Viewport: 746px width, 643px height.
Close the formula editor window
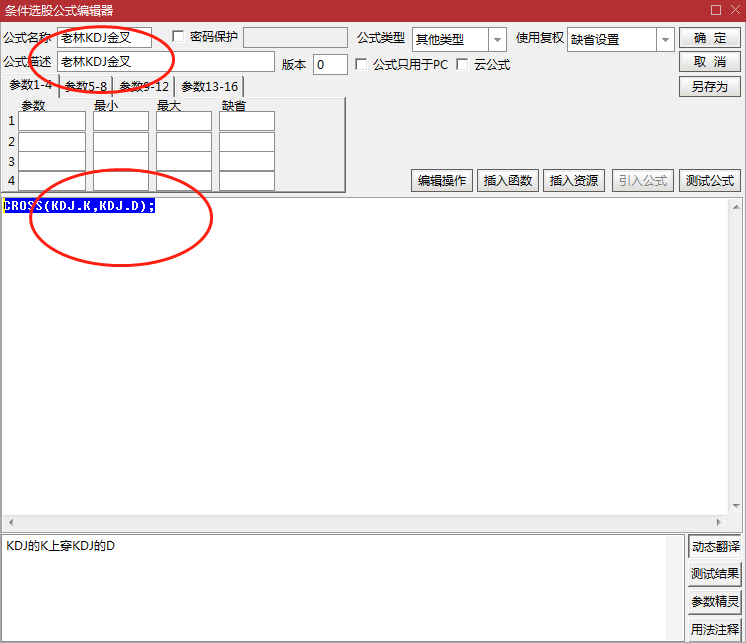point(735,10)
